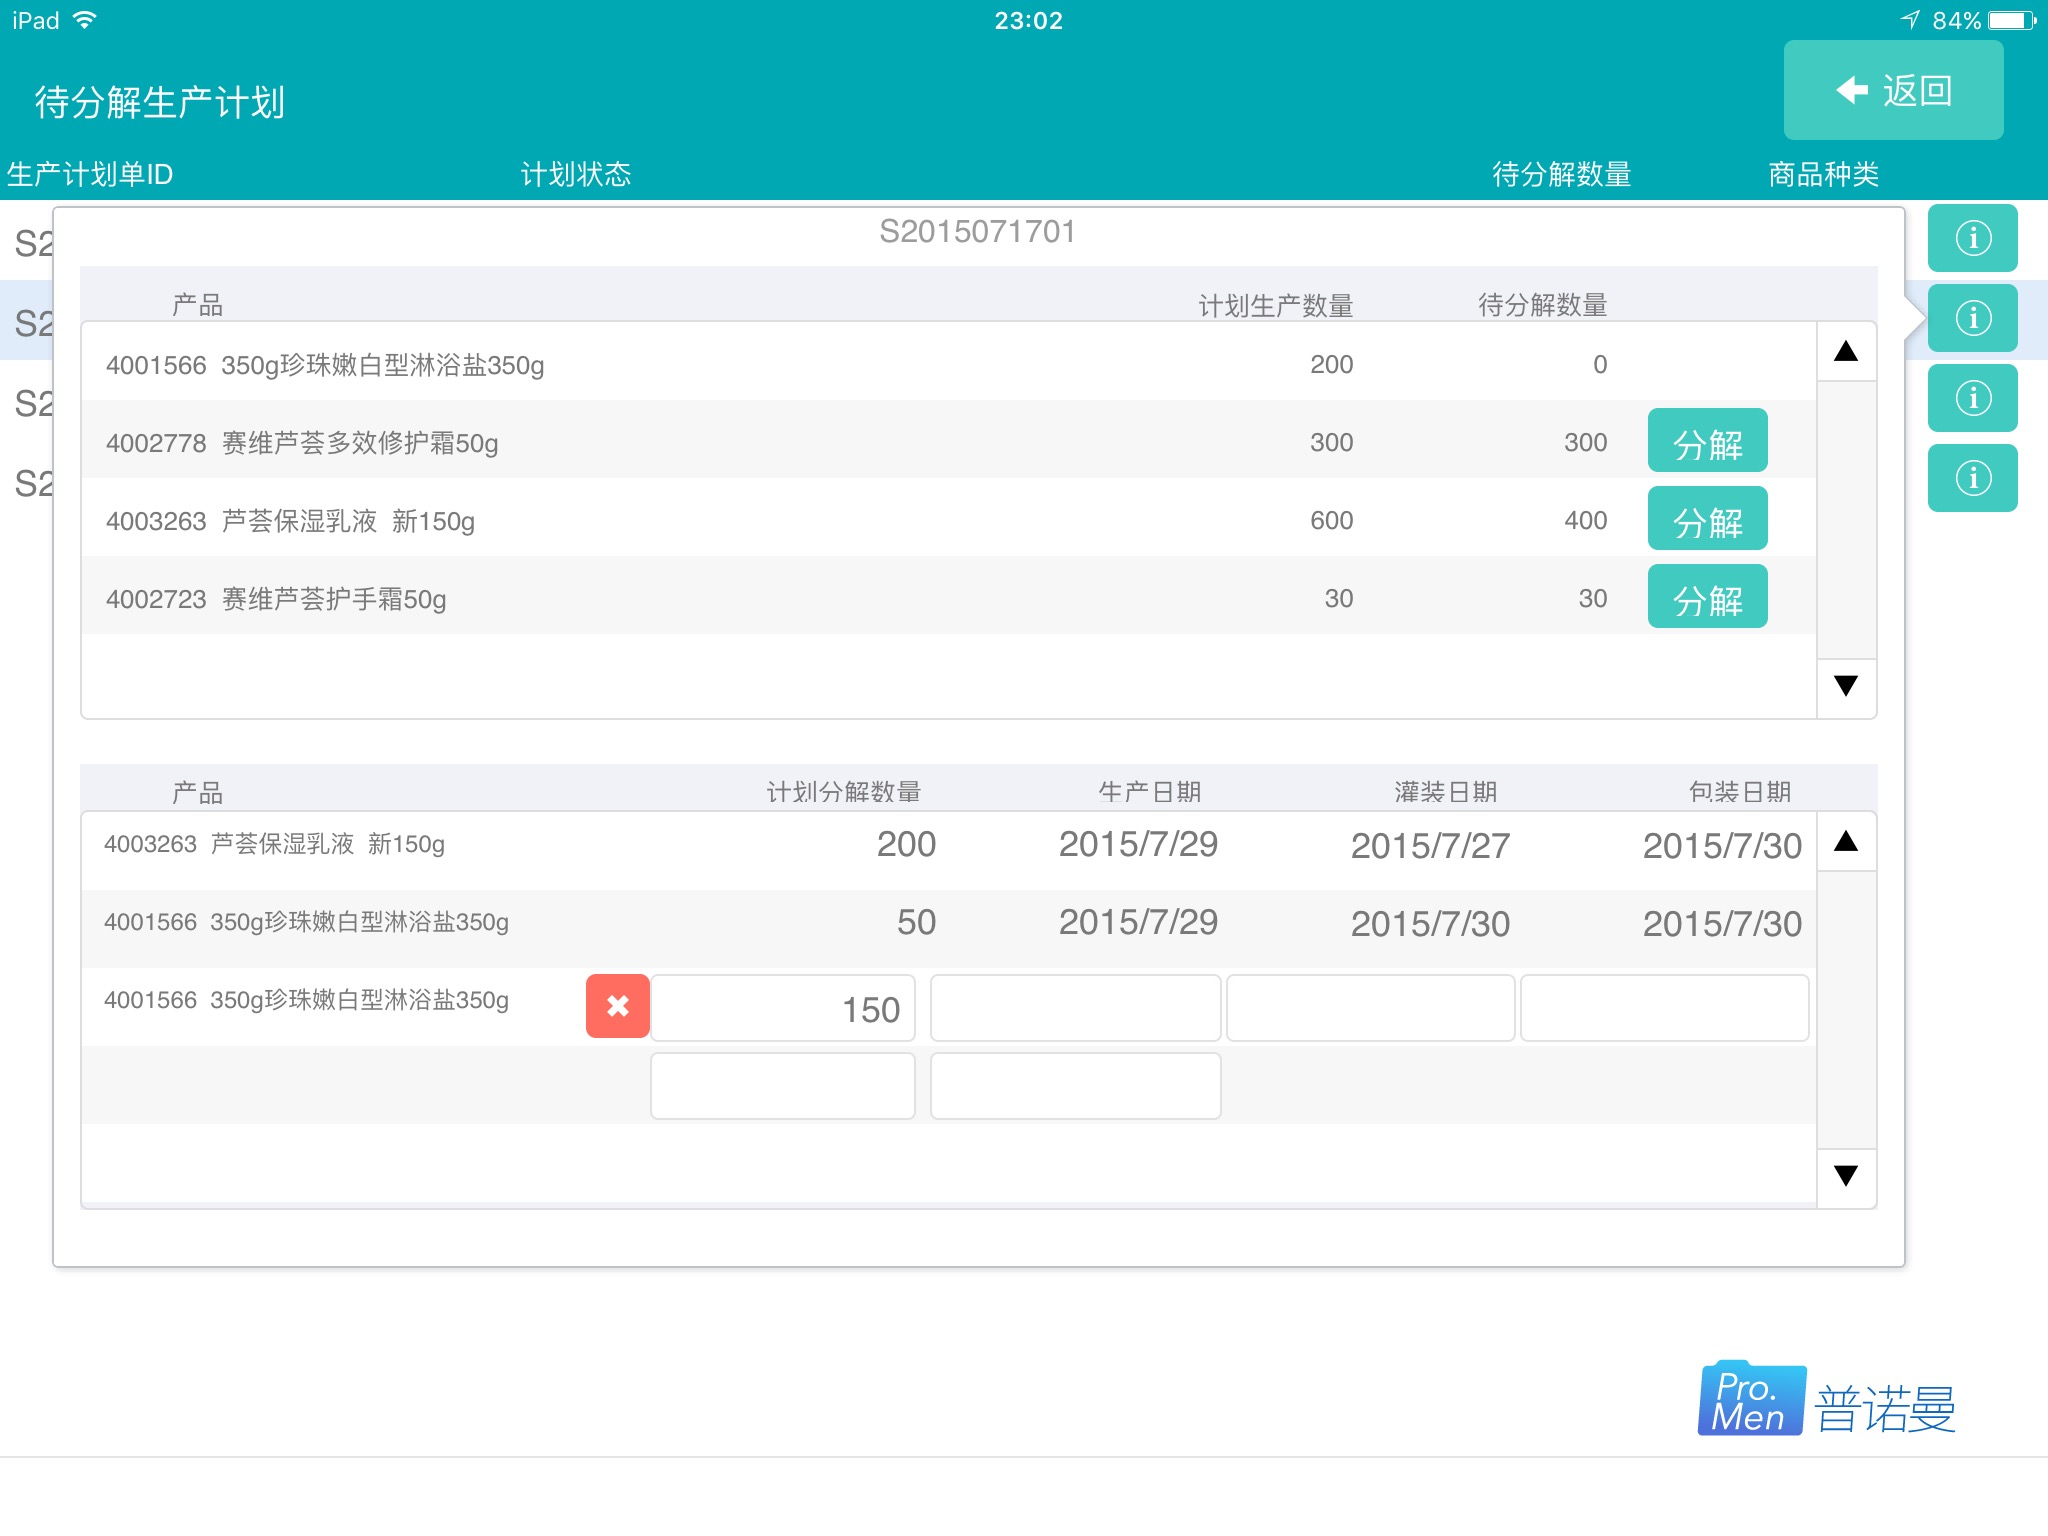Screen dimensions: 2048x1536
Task: Select row 4002778 赛维芦荟多效修护霜50g
Action: pyautogui.click(x=948, y=441)
